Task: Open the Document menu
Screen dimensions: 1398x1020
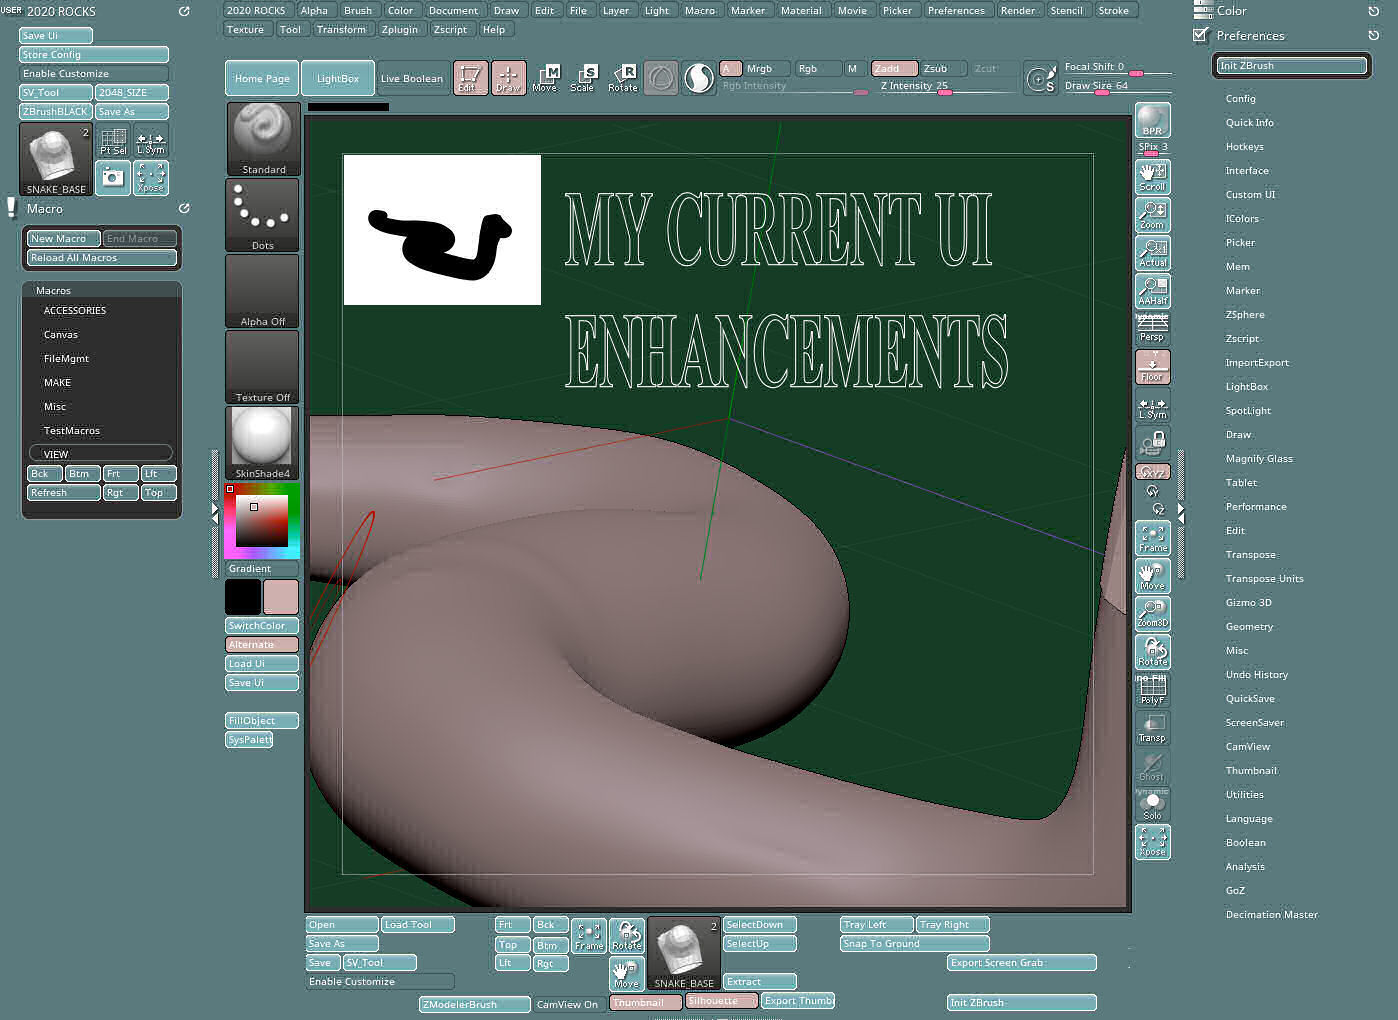Action: tap(453, 10)
